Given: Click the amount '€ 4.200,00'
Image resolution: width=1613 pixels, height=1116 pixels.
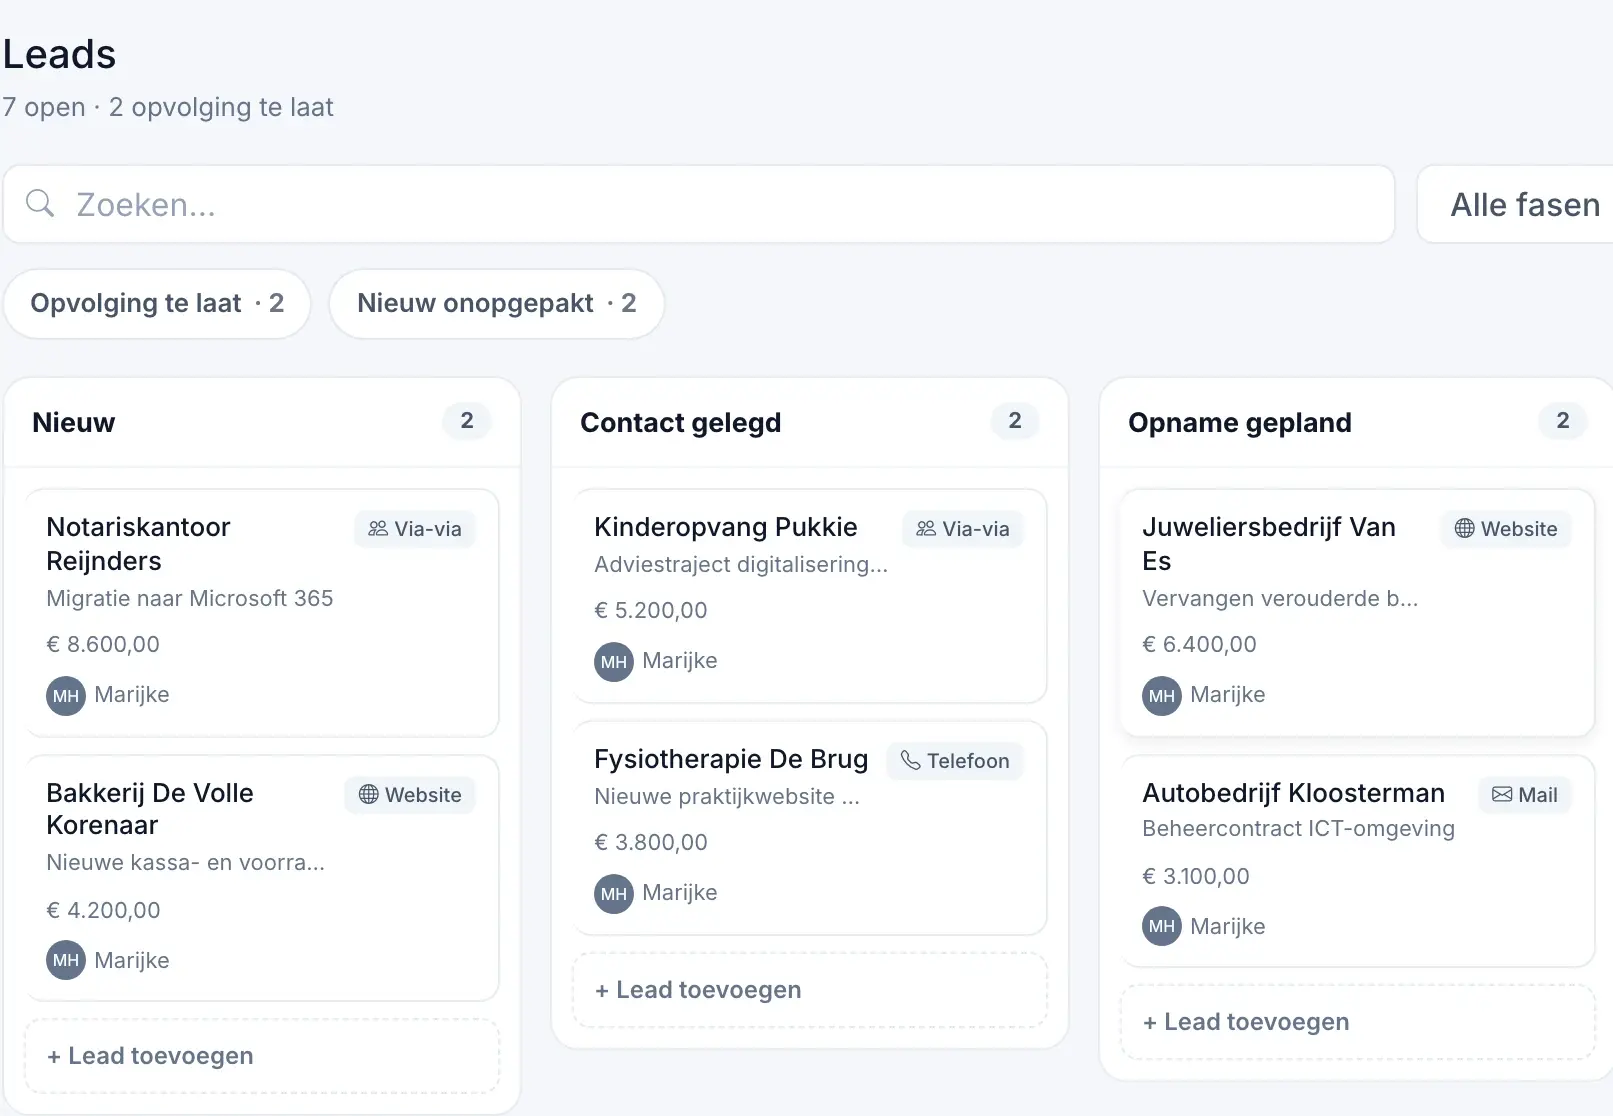Looking at the screenshot, I should (x=103, y=910).
